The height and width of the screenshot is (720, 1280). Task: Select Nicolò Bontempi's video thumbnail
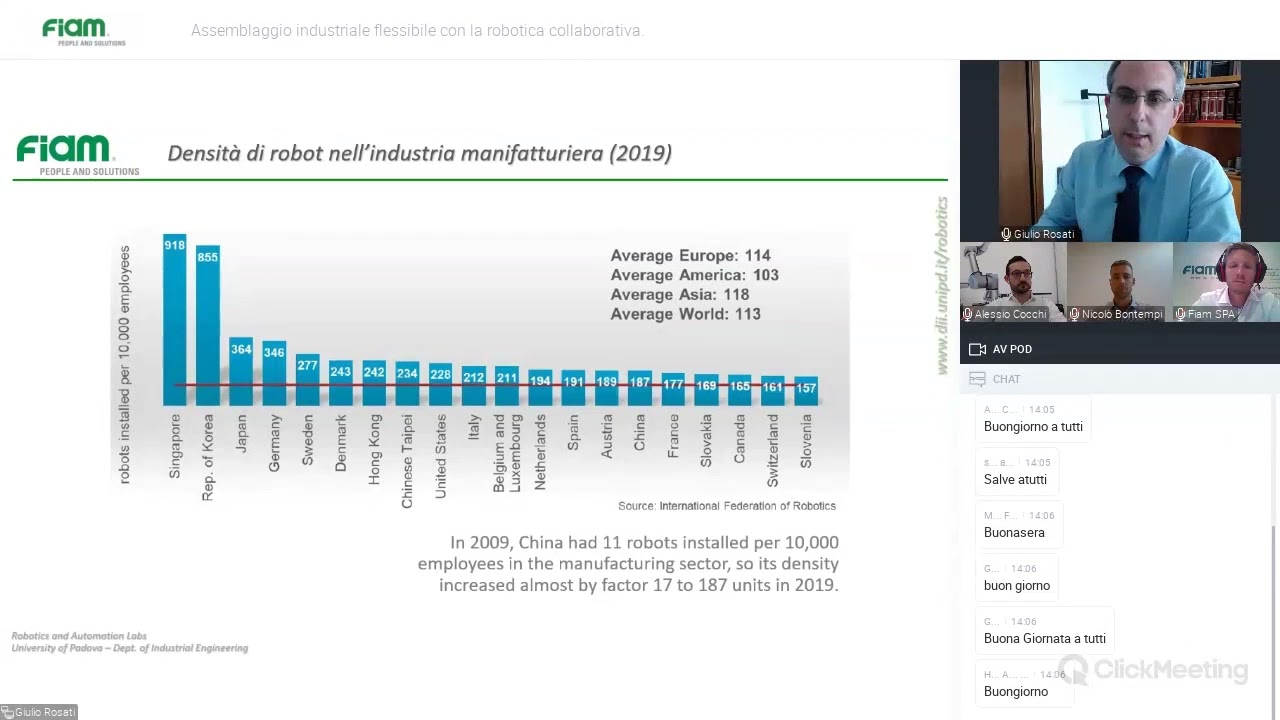click(x=1119, y=282)
